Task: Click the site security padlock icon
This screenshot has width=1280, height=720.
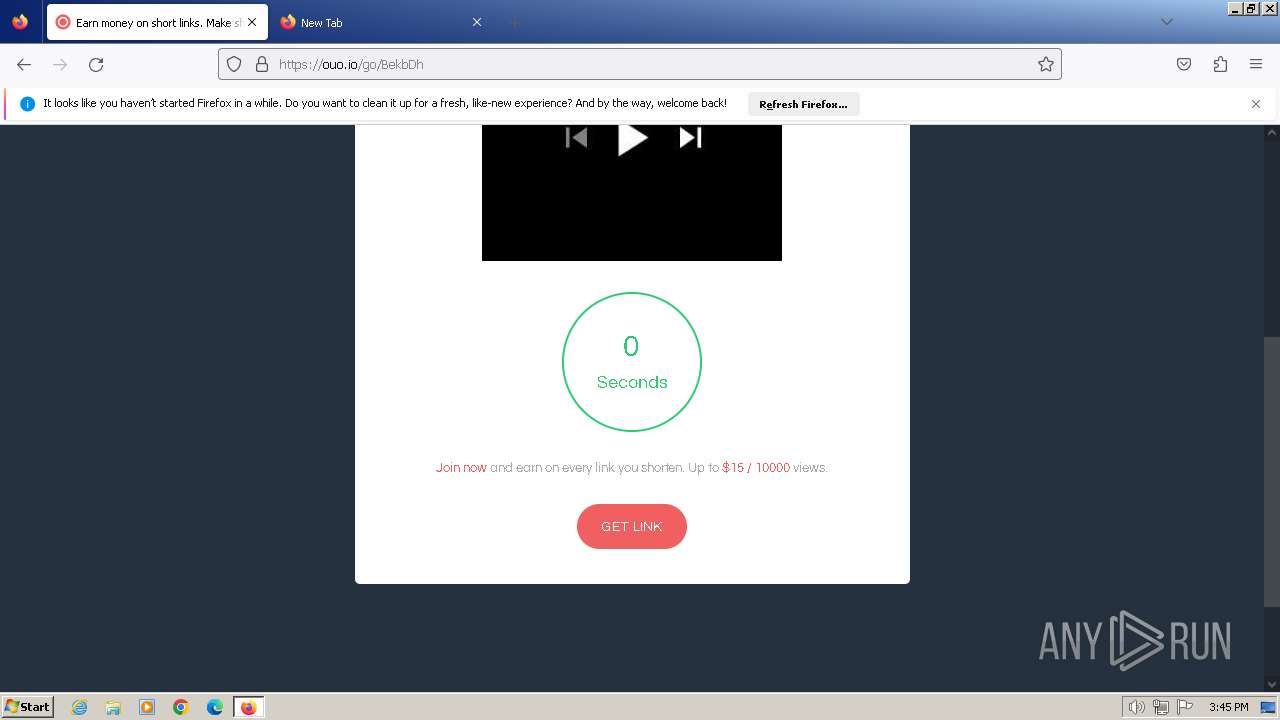Action: coord(262,64)
